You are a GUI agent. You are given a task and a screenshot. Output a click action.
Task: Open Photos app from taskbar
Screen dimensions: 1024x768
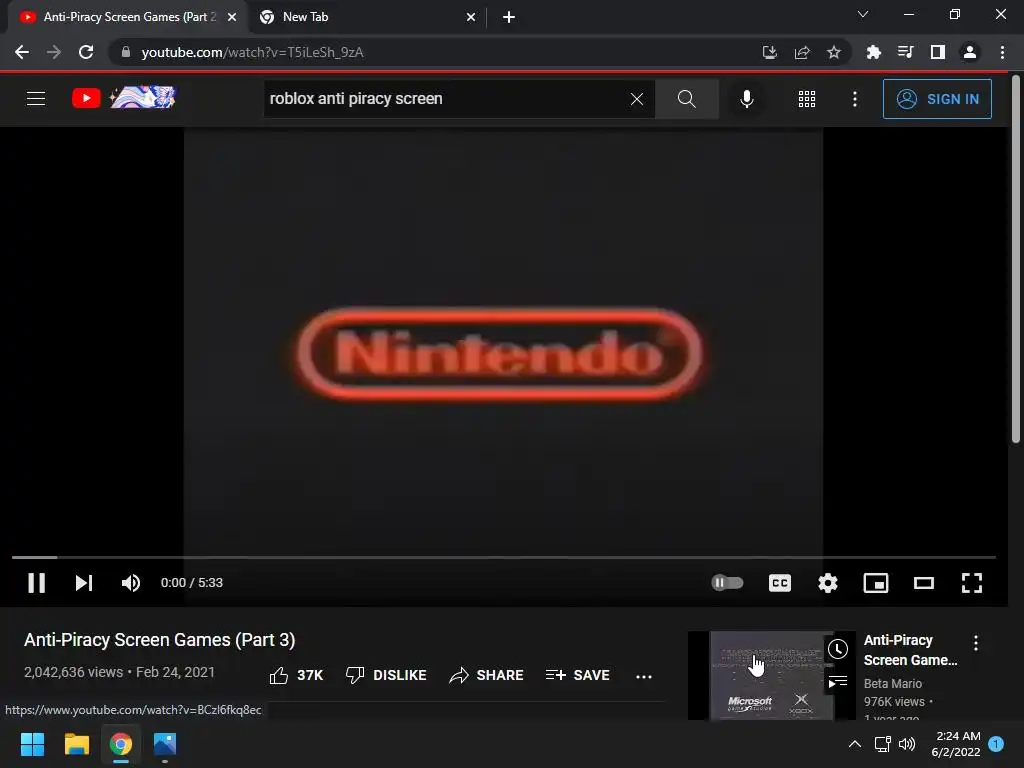[165, 744]
